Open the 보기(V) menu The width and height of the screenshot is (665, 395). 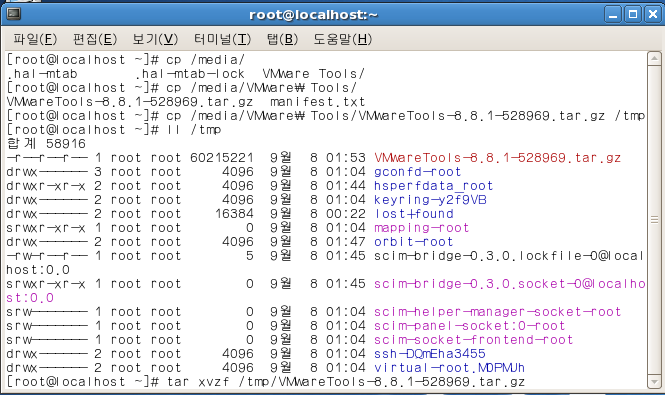(155, 39)
